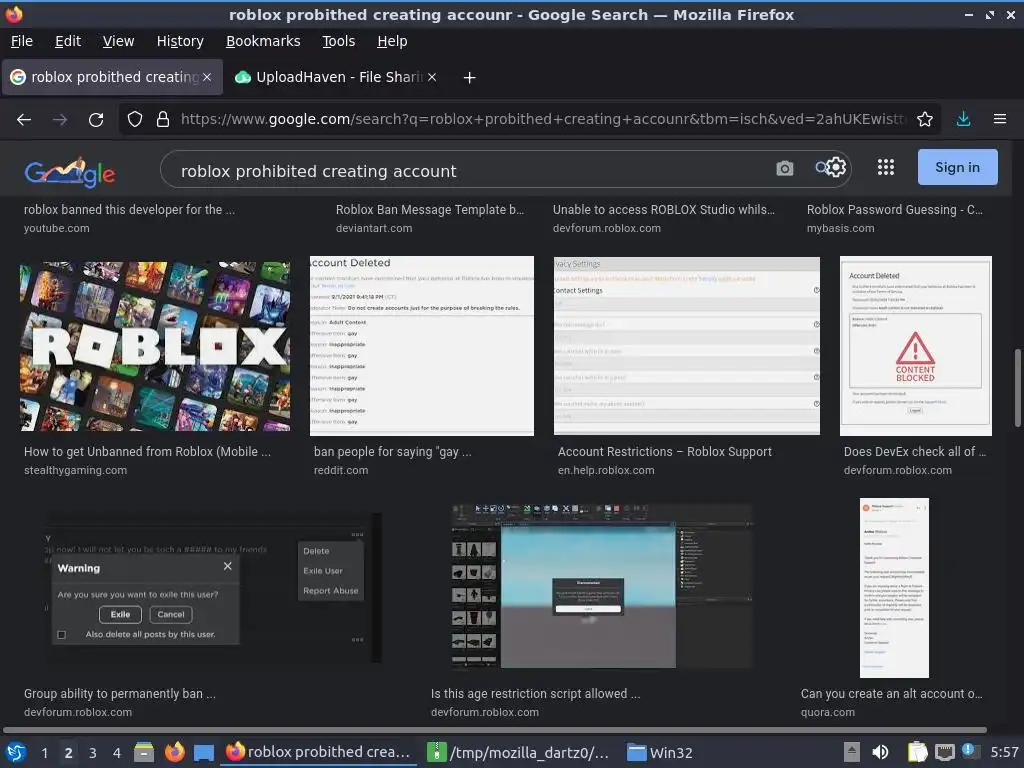Search by image using the camera icon

(784, 168)
